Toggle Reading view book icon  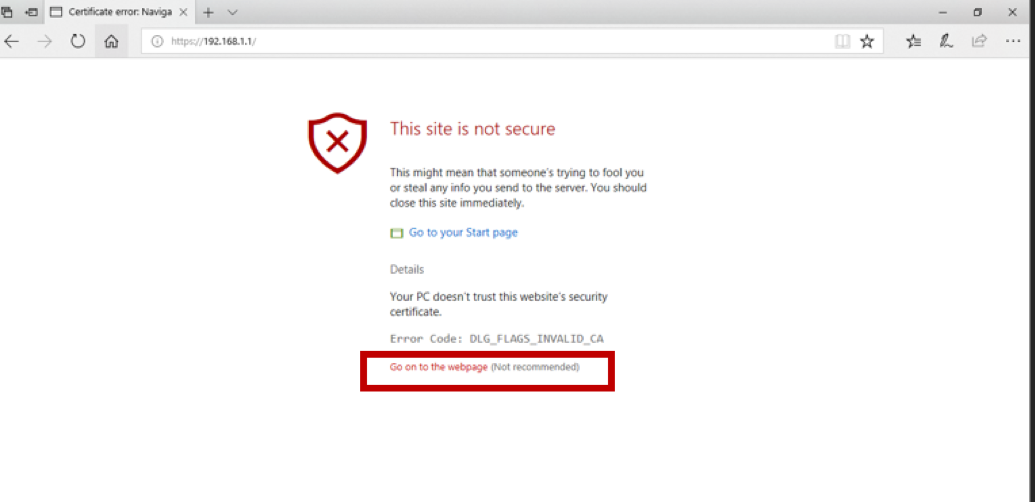coord(842,42)
